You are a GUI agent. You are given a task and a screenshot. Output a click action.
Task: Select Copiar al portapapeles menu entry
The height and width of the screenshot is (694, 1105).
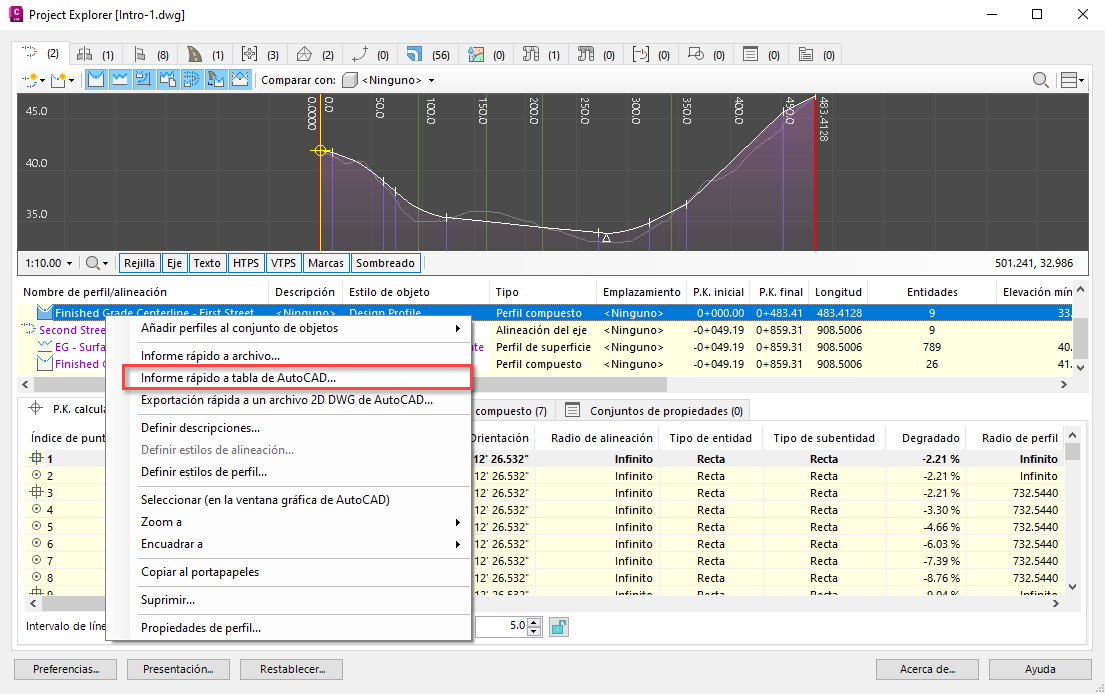click(200, 572)
